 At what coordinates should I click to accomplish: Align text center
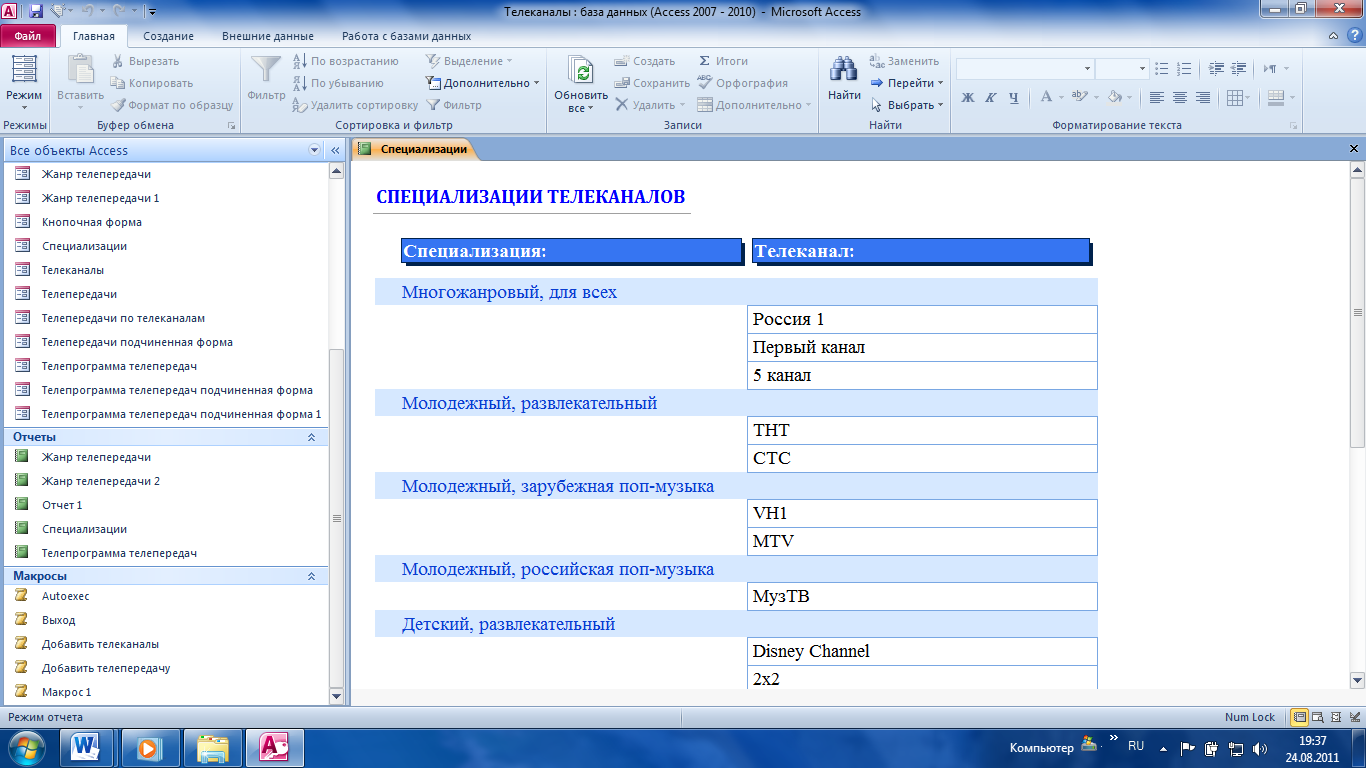tap(1180, 97)
